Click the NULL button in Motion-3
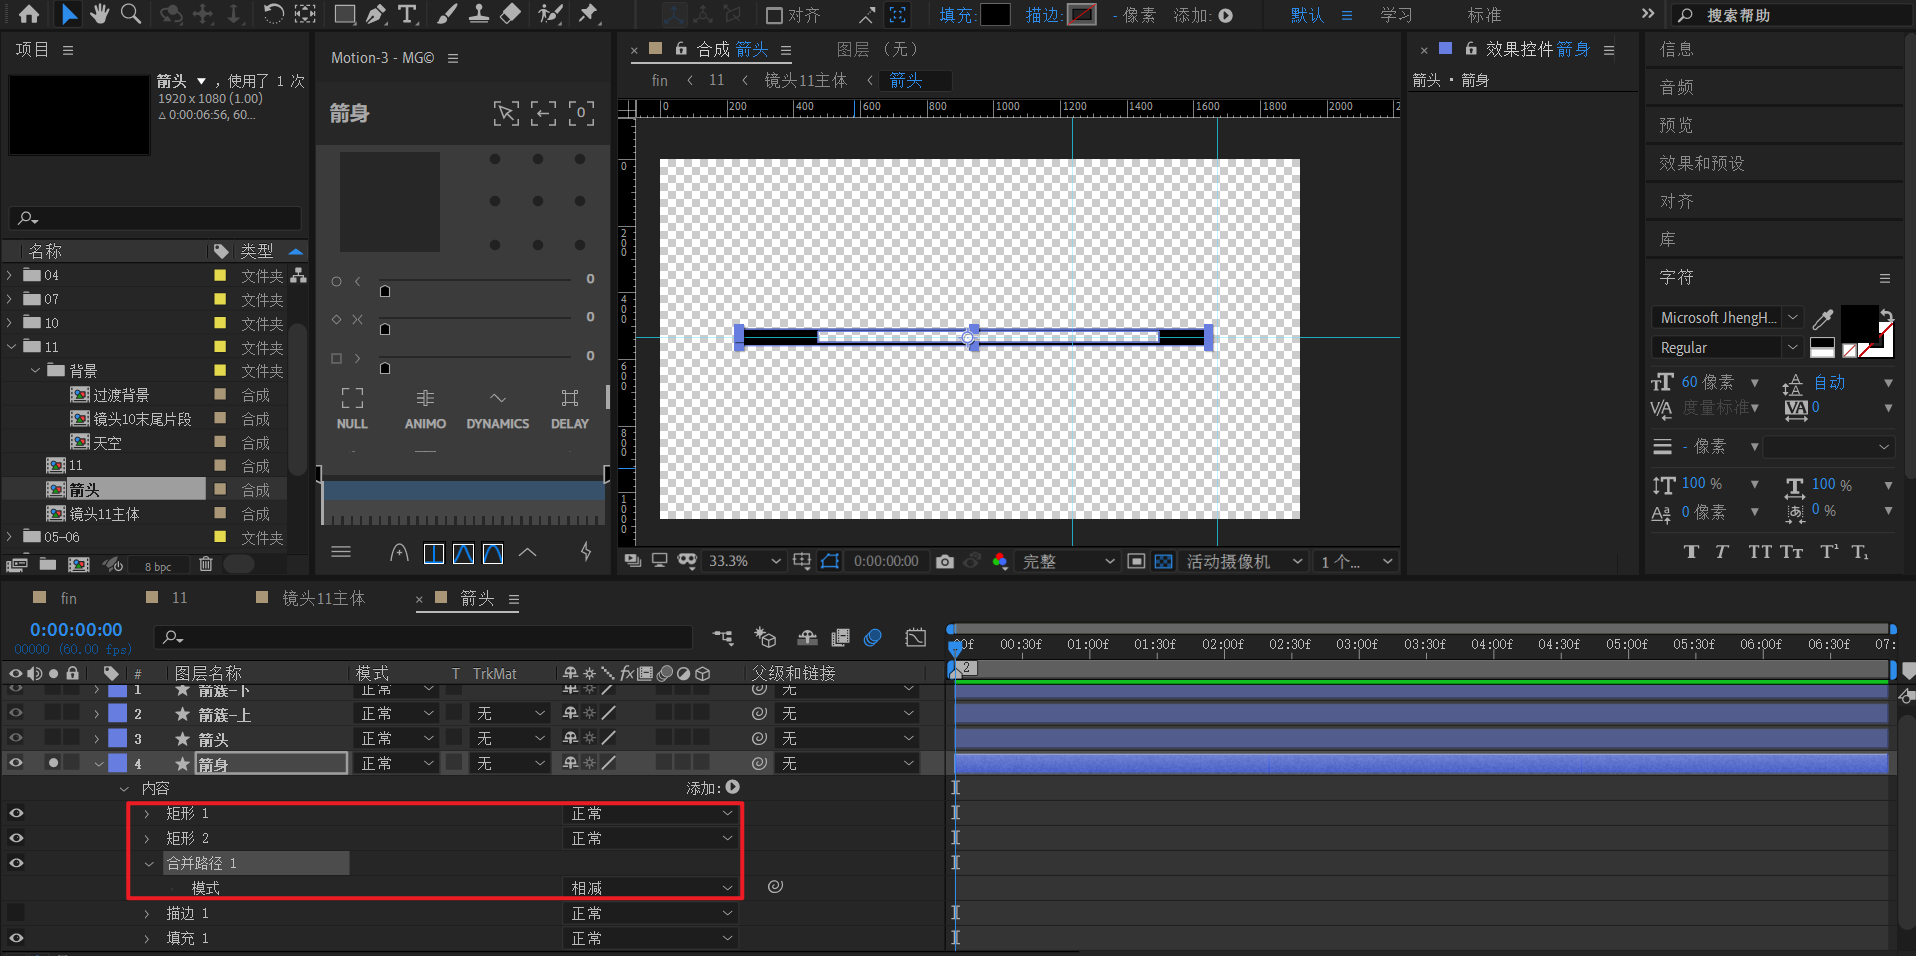The height and width of the screenshot is (956, 1916). (352, 409)
